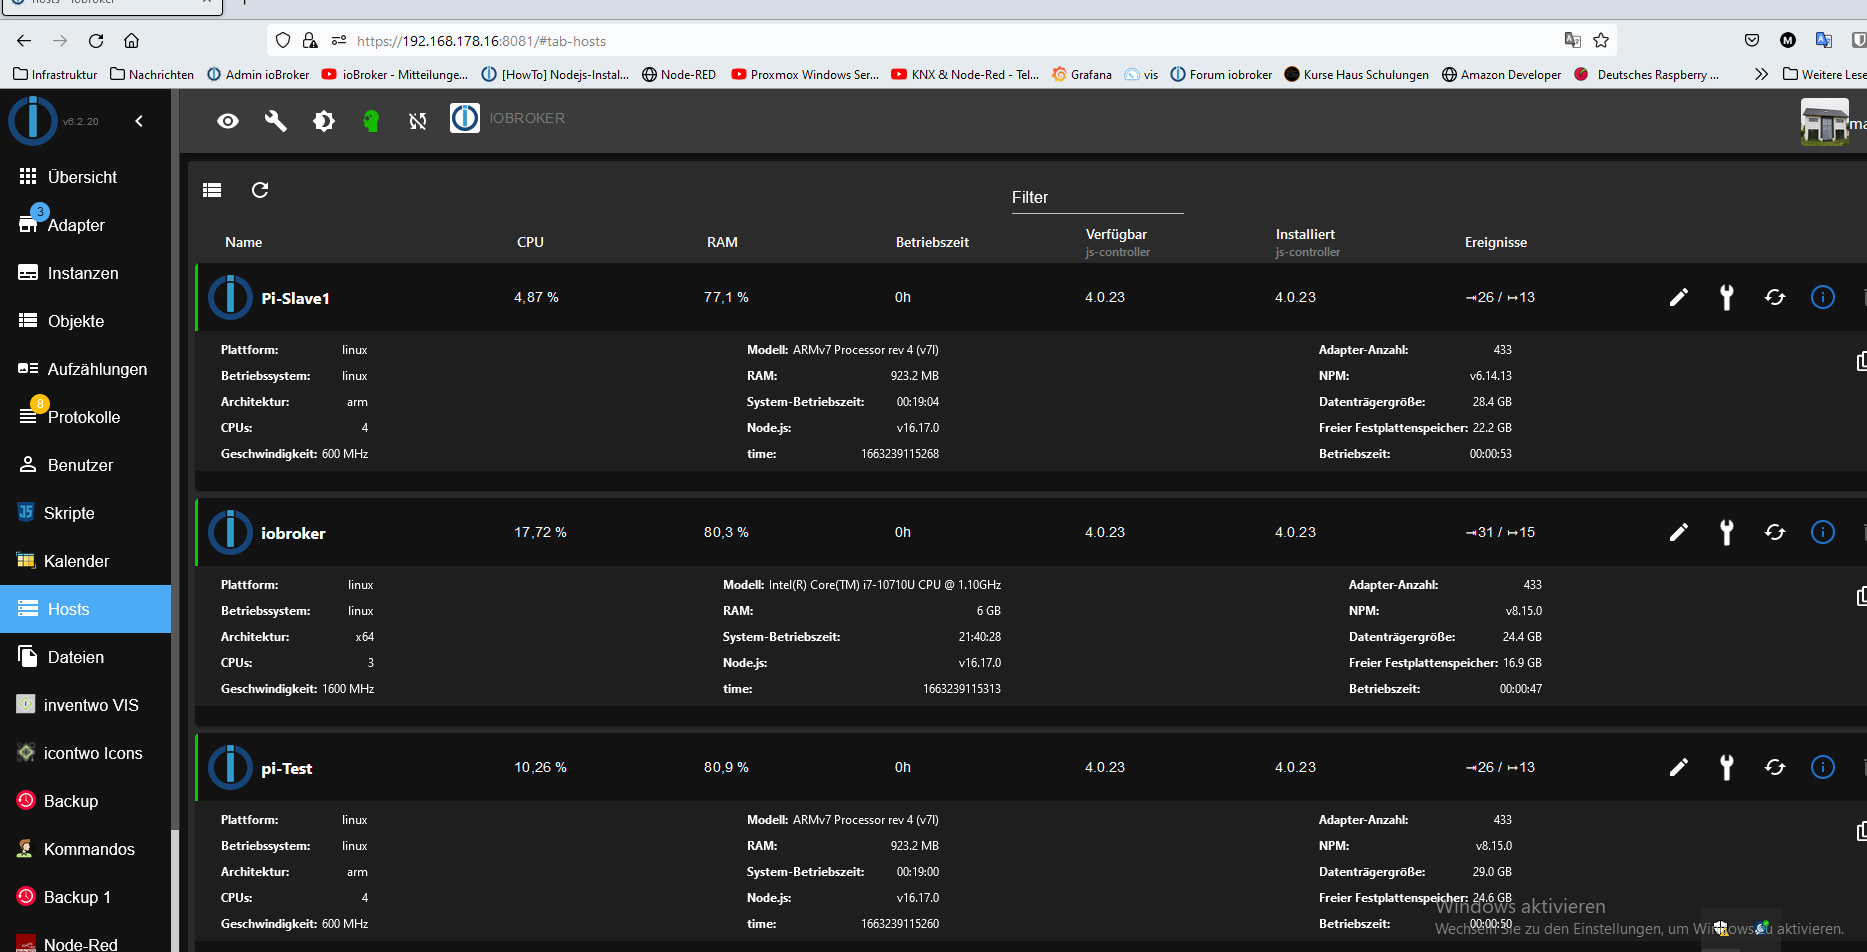The height and width of the screenshot is (952, 1867).
Task: Open system settings wrench icon in top toolbar
Action: [275, 121]
